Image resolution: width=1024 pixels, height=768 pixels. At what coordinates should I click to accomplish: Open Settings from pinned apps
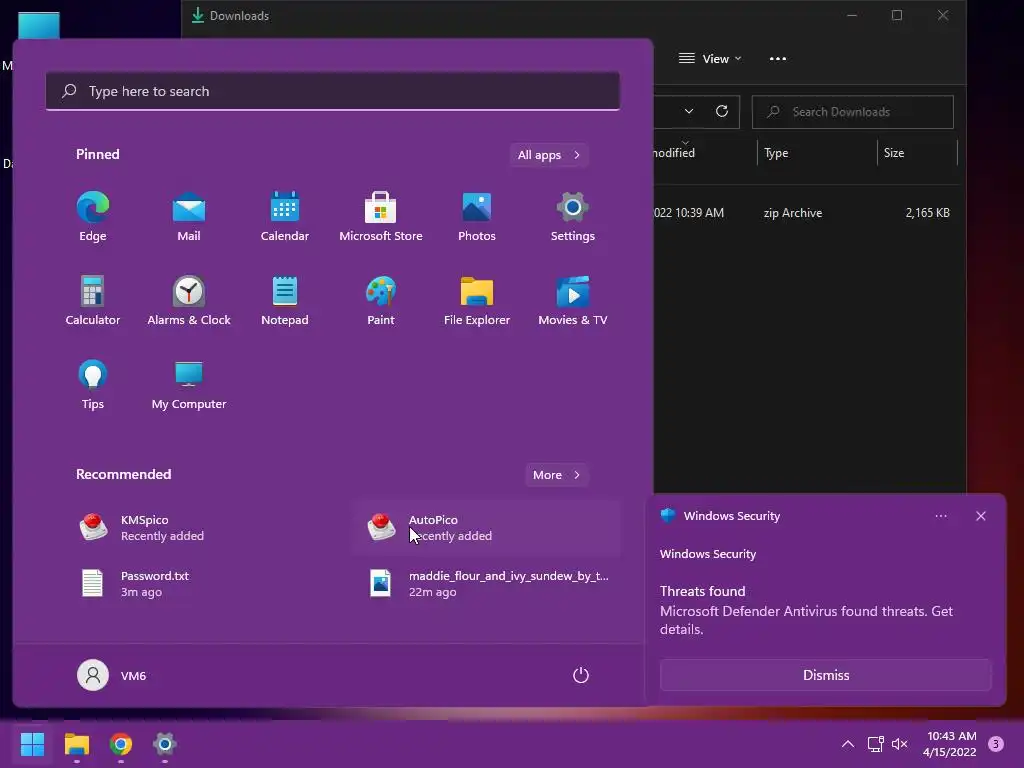point(573,217)
